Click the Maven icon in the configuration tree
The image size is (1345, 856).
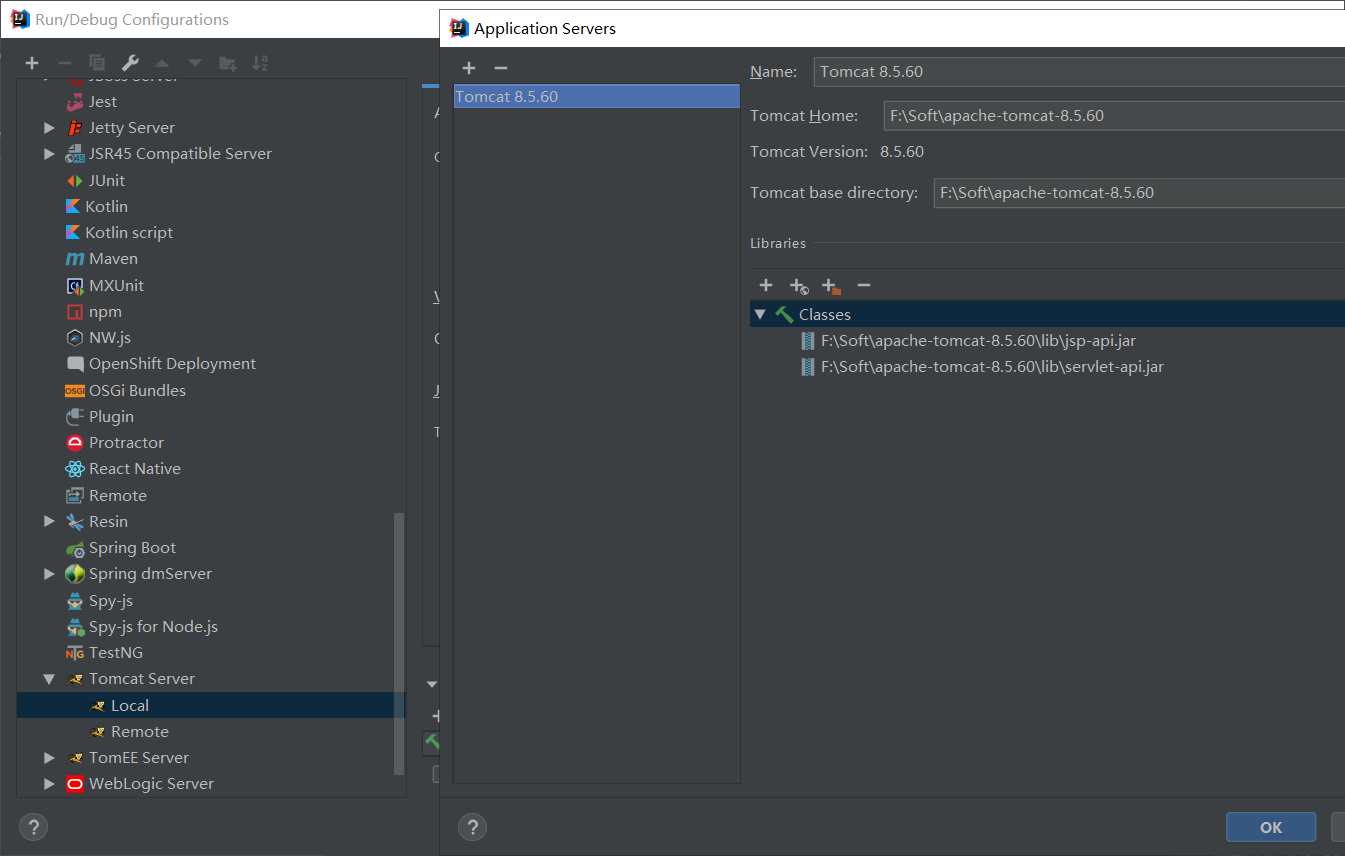tap(75, 258)
